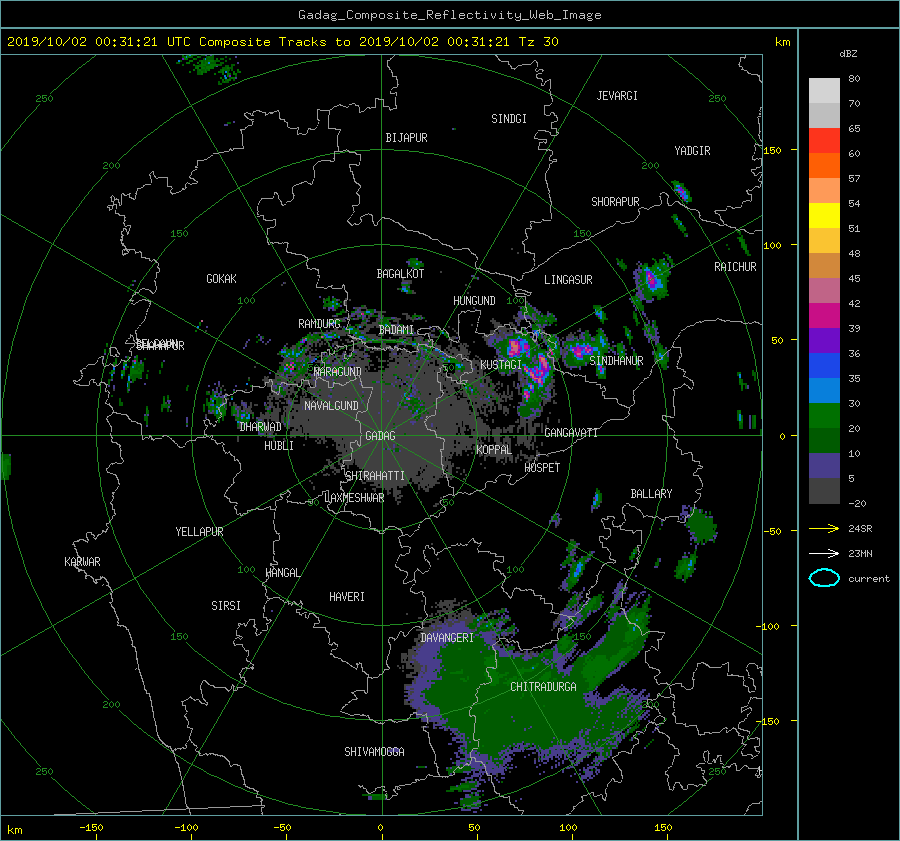This screenshot has height=841, width=900.
Task: Click the YELLAPUR city label
Action: [x=199, y=532]
